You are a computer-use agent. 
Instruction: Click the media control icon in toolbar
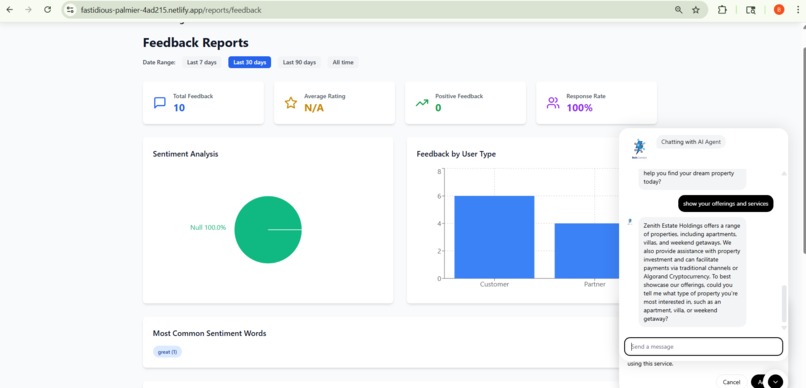pos(750,10)
